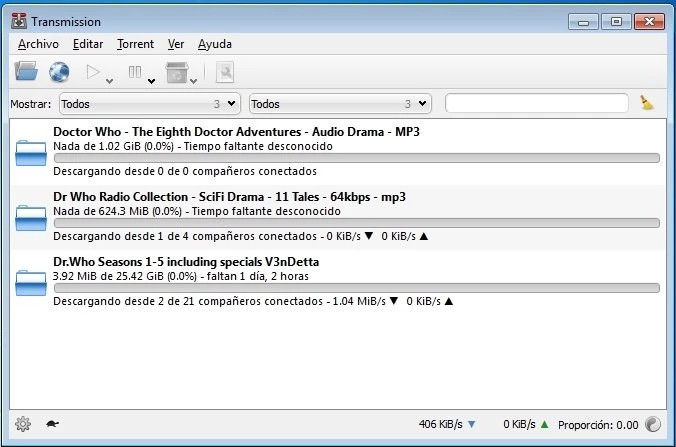Open the Archivo menu
676x447 pixels.
tap(38, 44)
